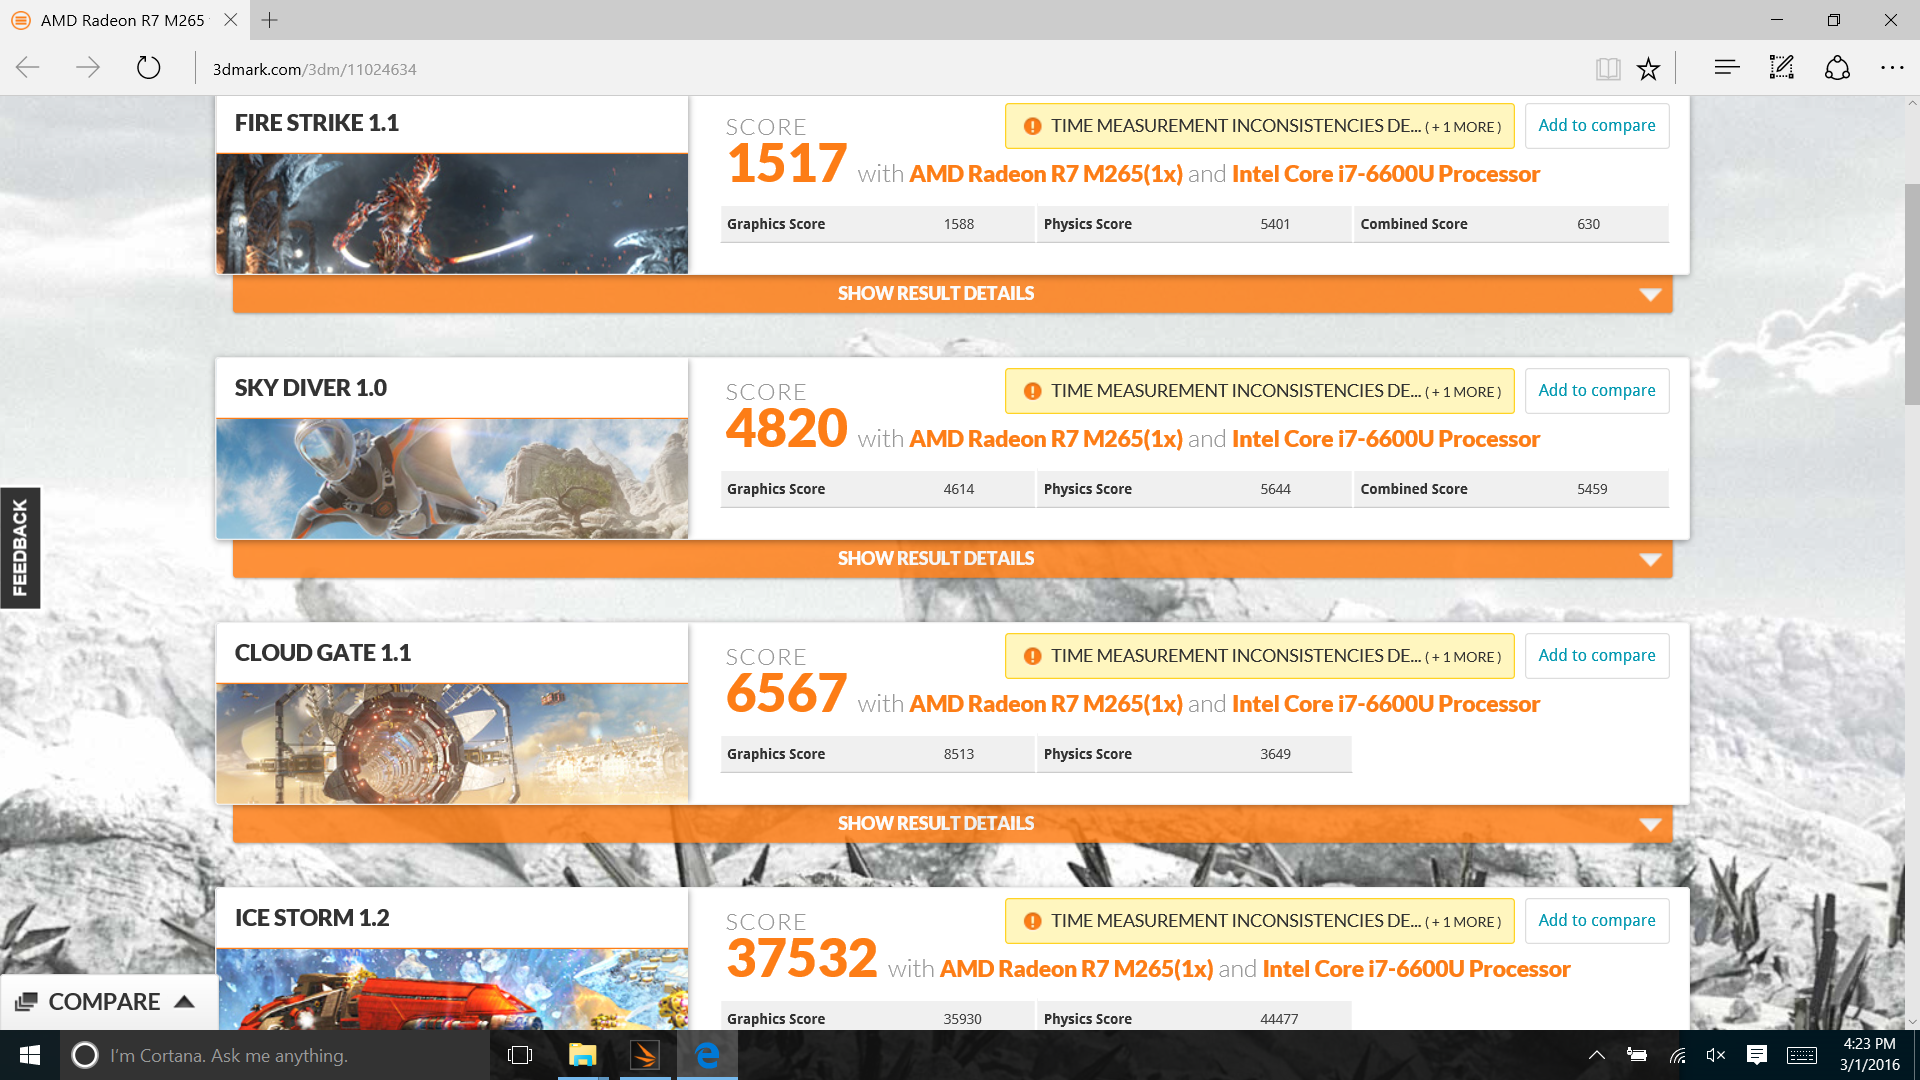This screenshot has width=1920, height=1080.
Task: Select the AMD Radeon R7 M265 tab
Action: (x=122, y=20)
